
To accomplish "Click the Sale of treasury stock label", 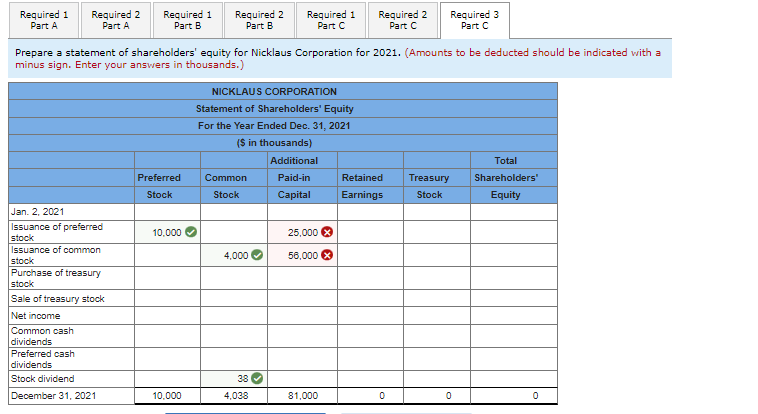I will (x=58, y=298).
